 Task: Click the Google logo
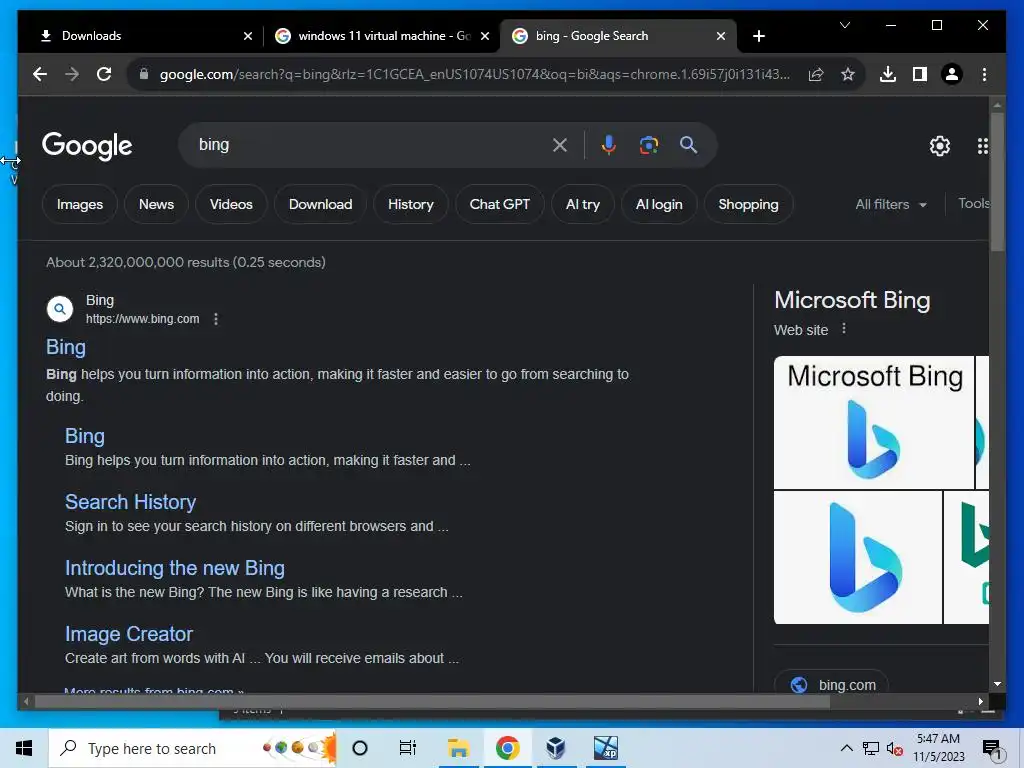tap(87, 146)
